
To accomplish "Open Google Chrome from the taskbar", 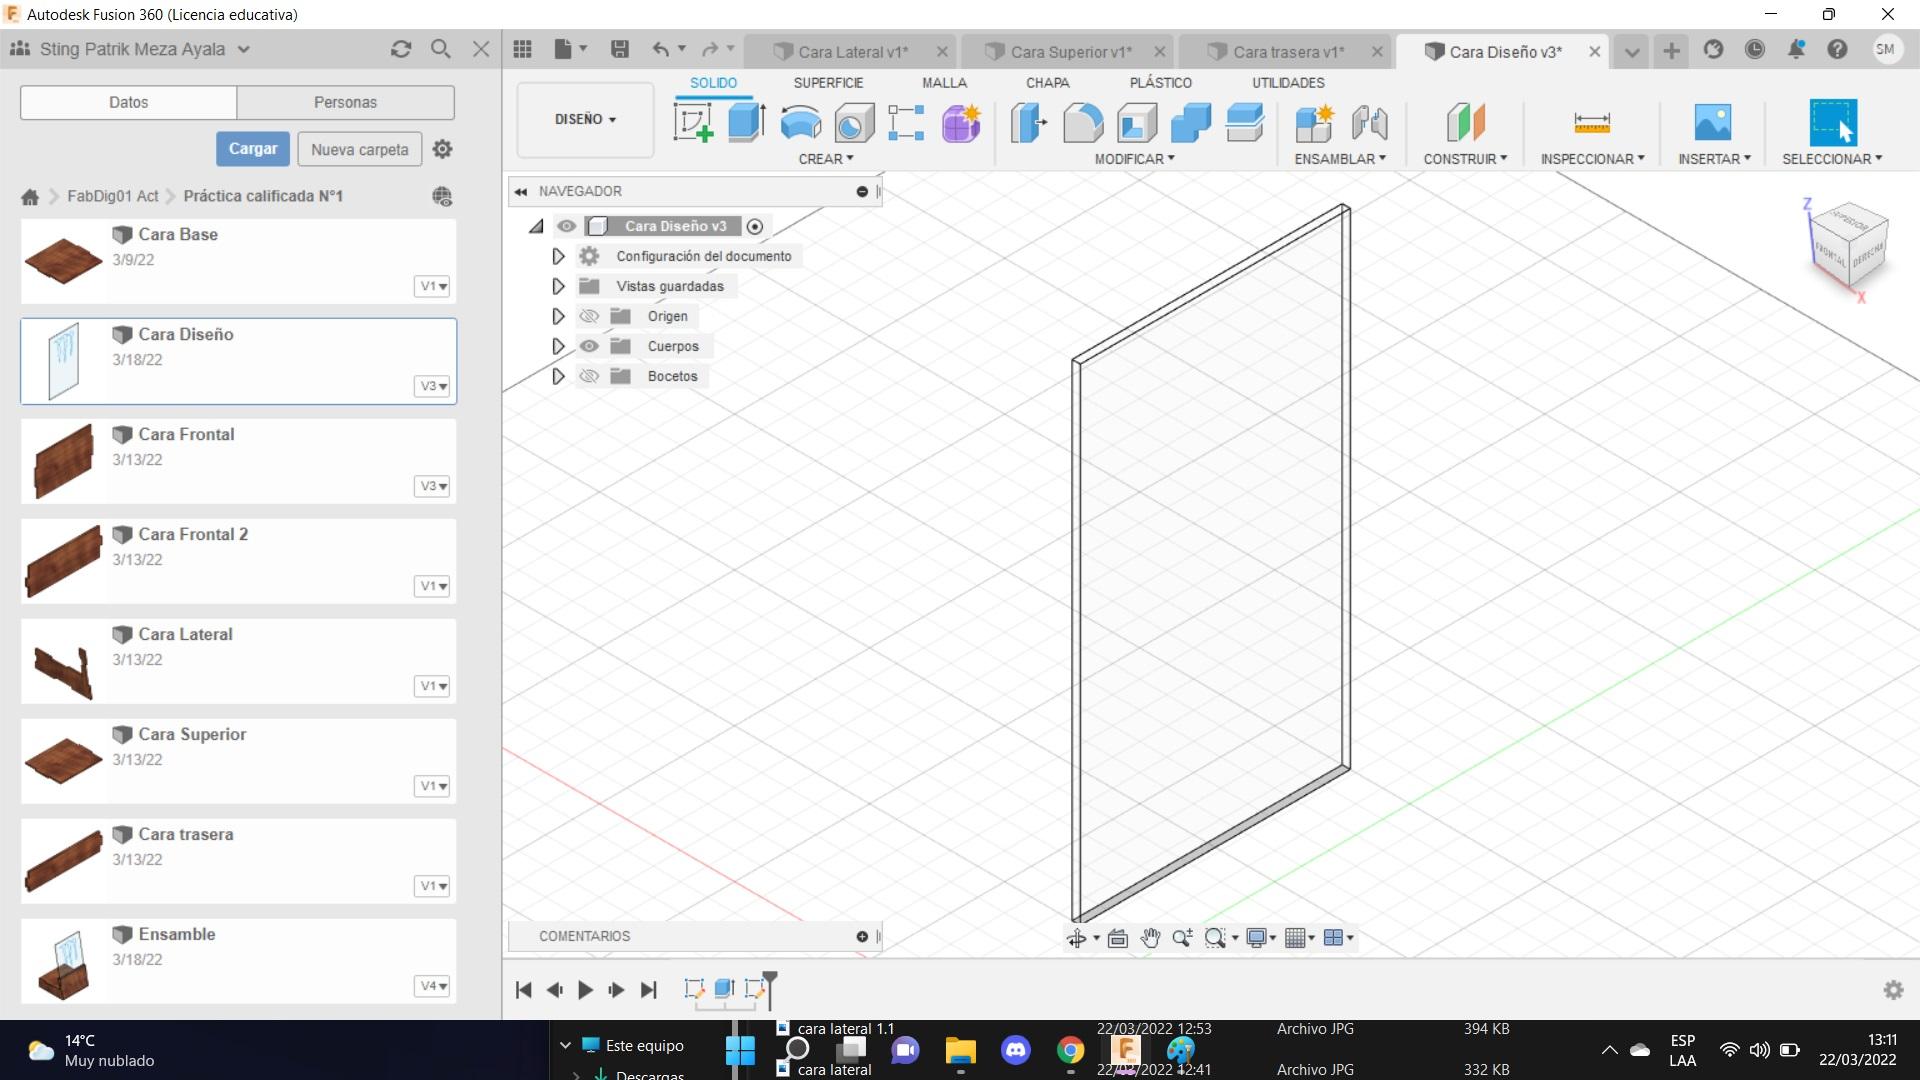I will click(x=1070, y=1048).
